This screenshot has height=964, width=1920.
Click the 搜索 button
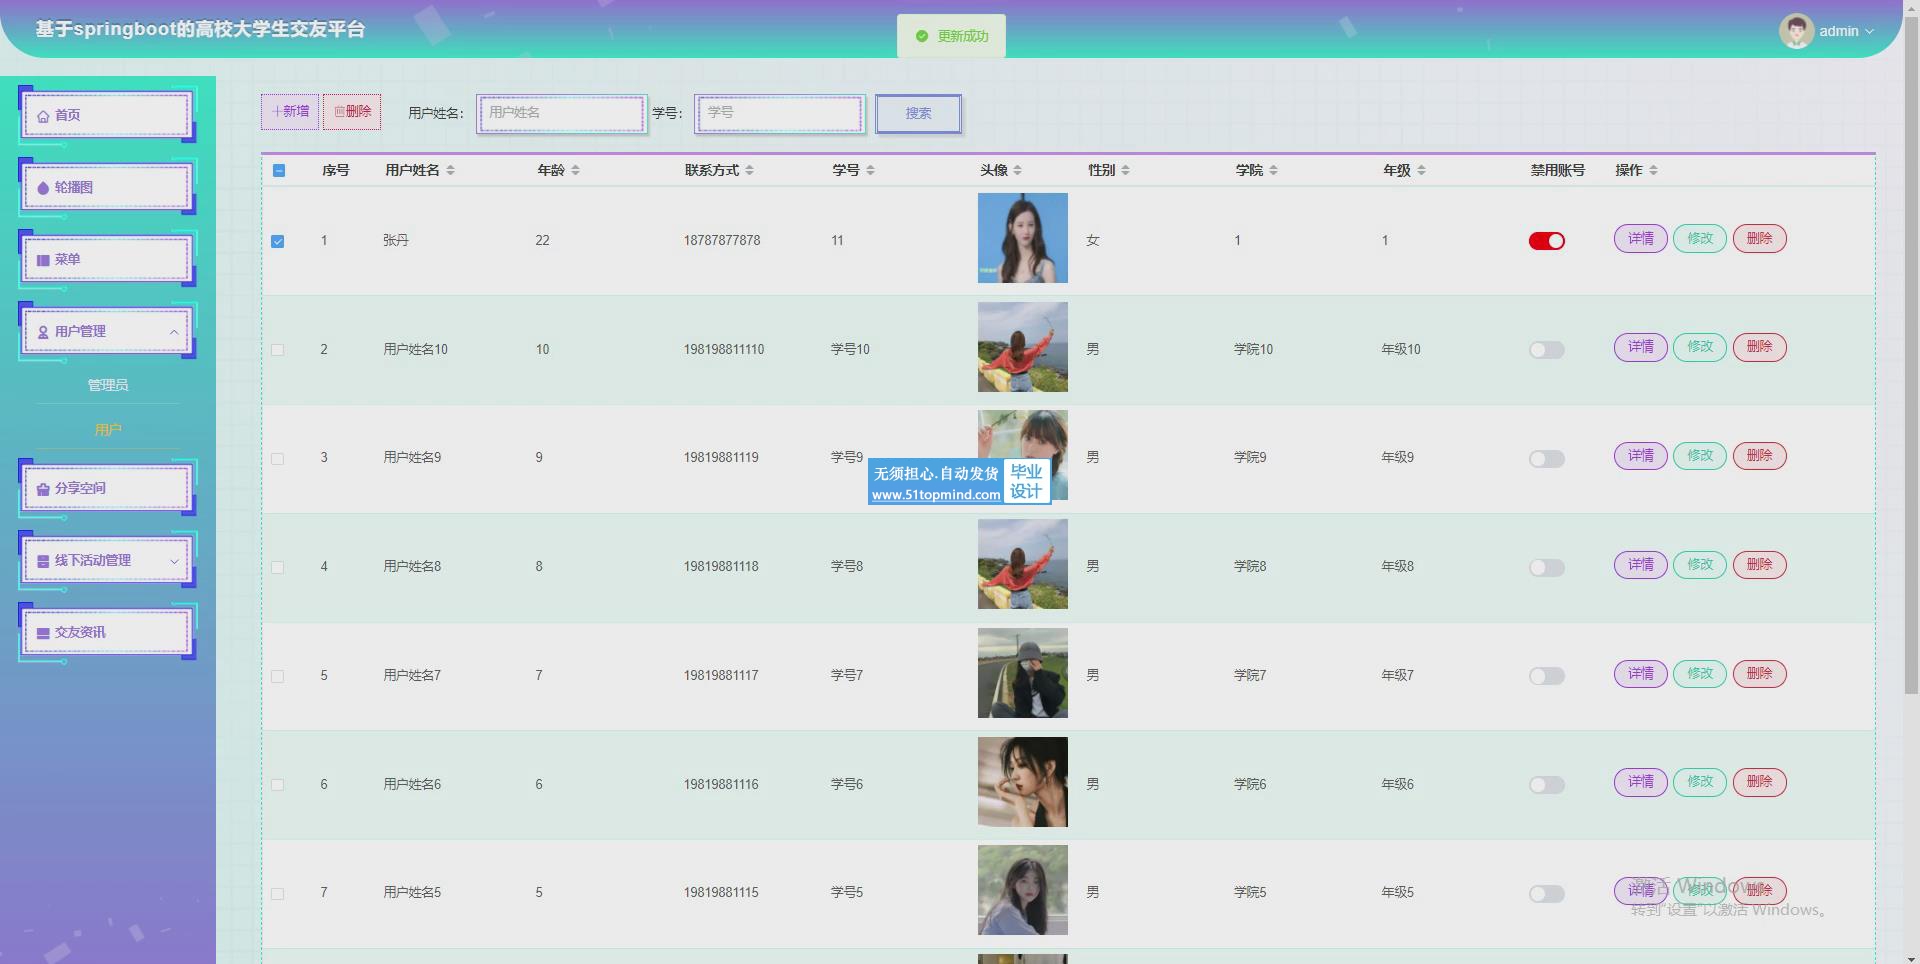click(918, 114)
